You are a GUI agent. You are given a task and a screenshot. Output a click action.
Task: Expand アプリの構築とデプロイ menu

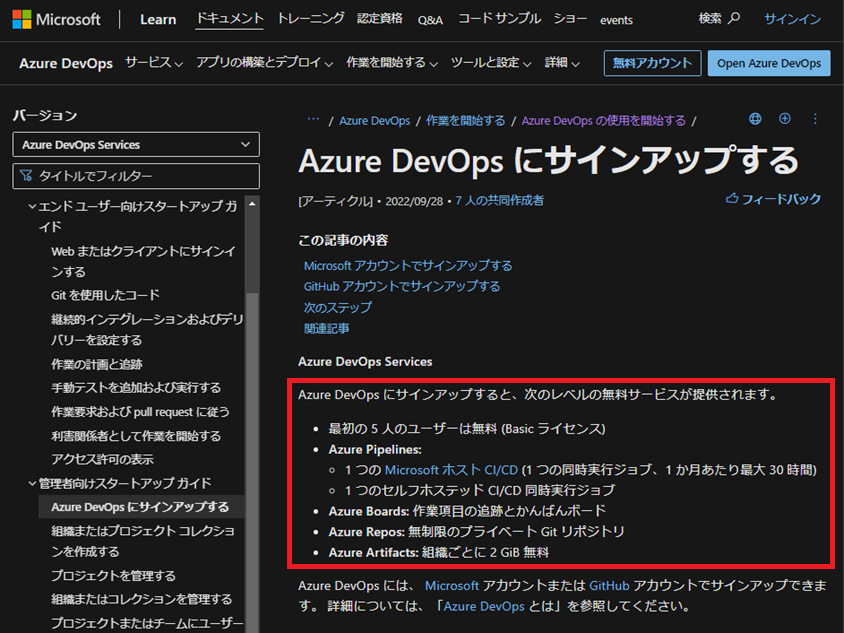264,63
